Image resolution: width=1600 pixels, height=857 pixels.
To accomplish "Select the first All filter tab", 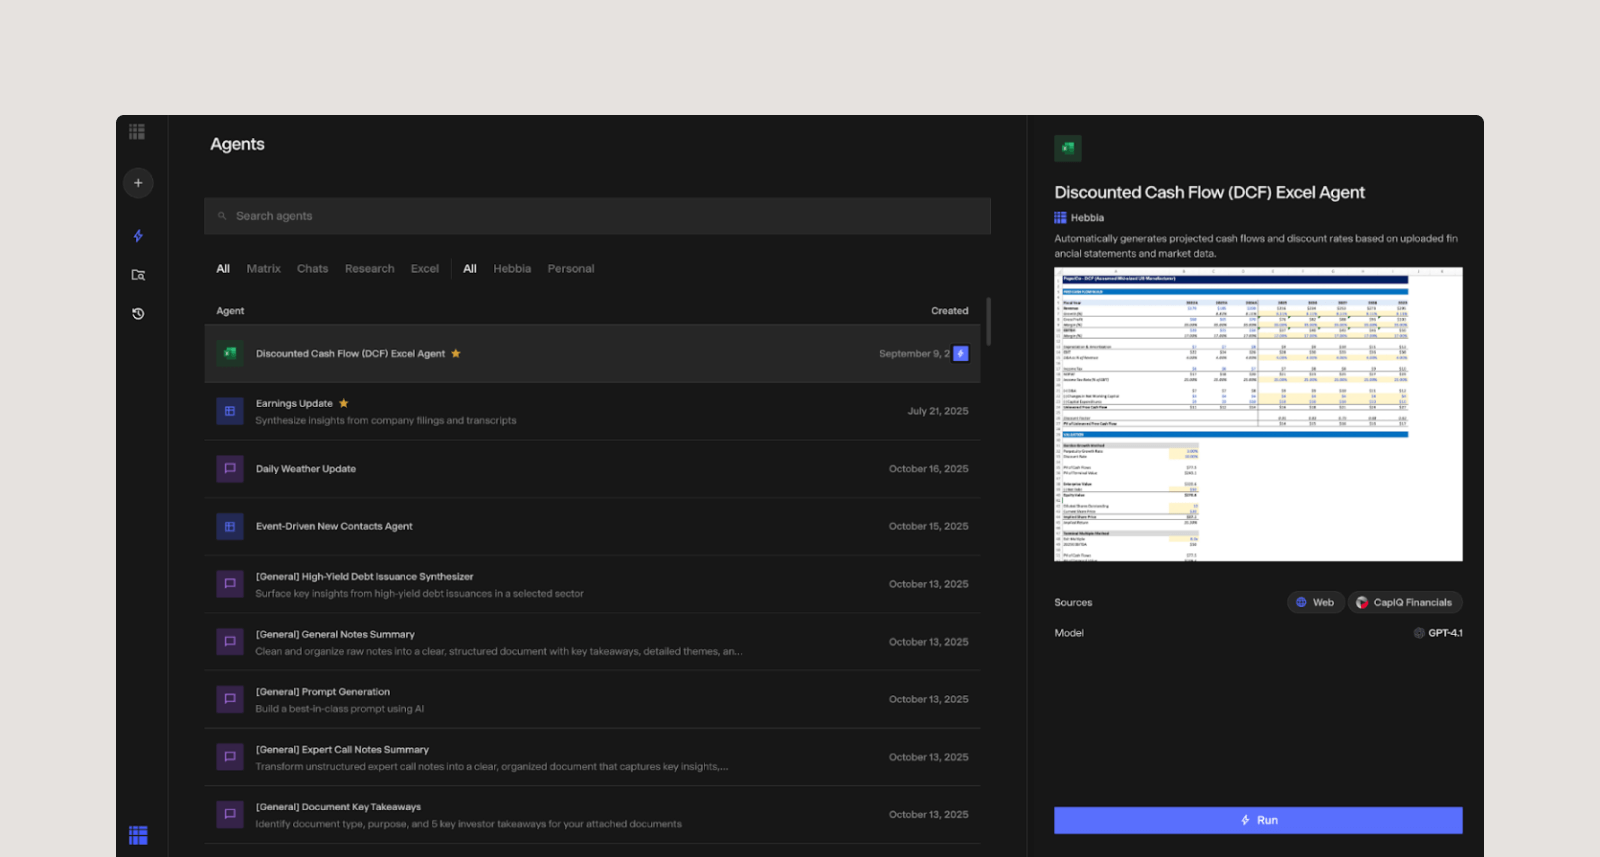I will 223,269.
